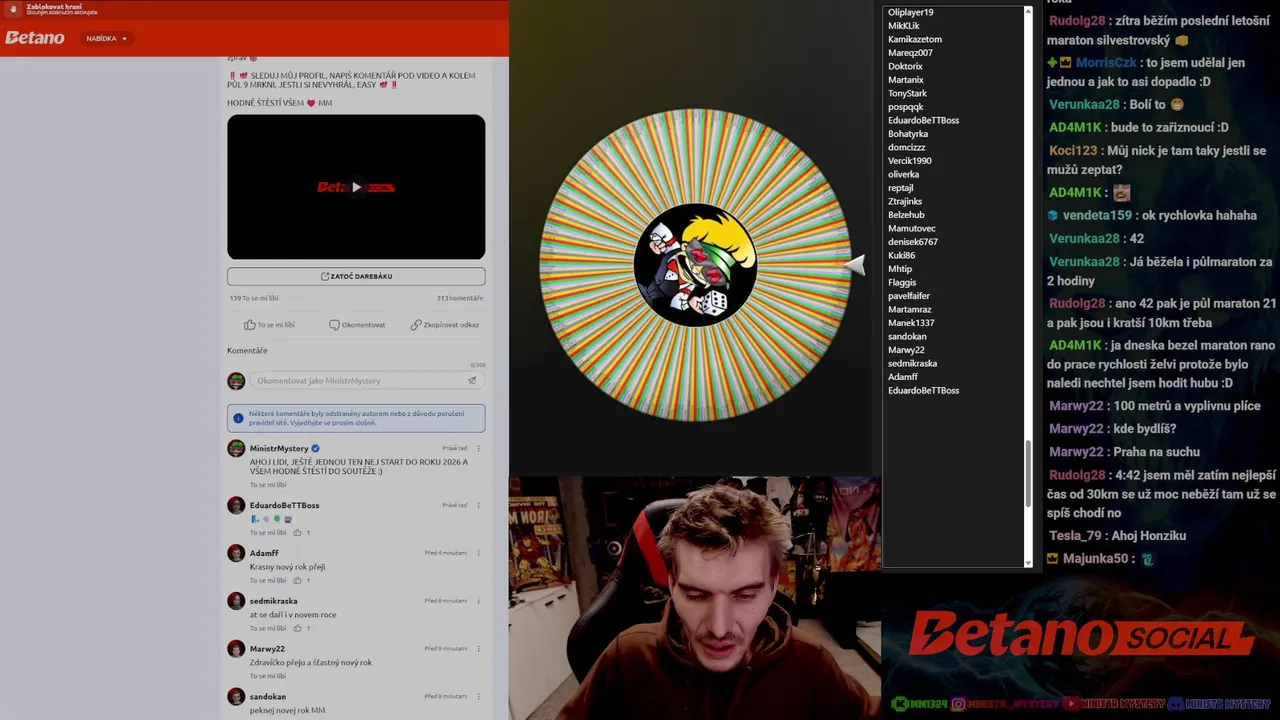Open three-dot menu on MinistrMystery comment

click(478, 448)
